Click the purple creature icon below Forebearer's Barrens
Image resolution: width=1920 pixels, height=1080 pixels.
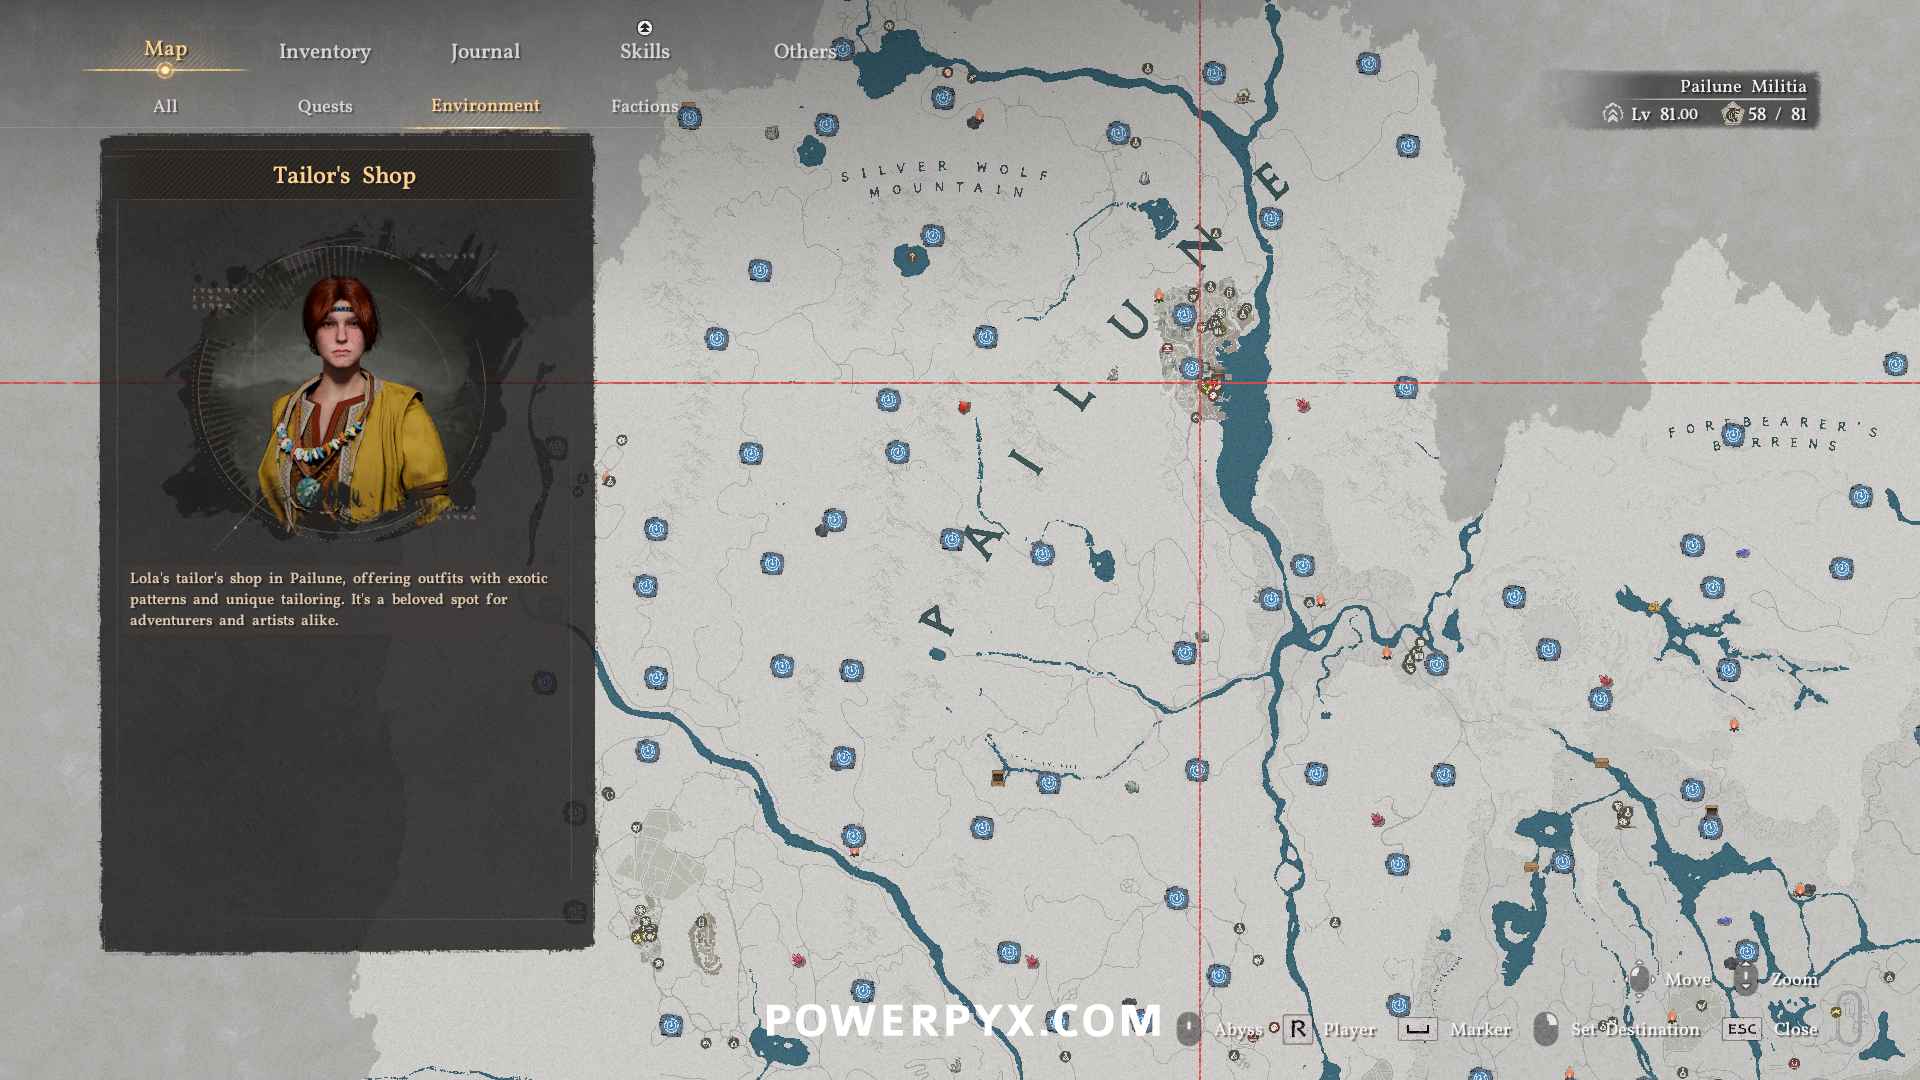[1743, 553]
